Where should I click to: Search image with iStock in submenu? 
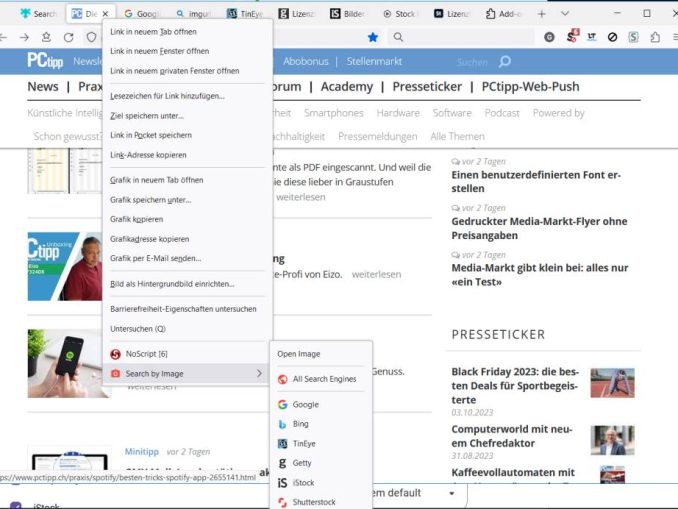320,483
